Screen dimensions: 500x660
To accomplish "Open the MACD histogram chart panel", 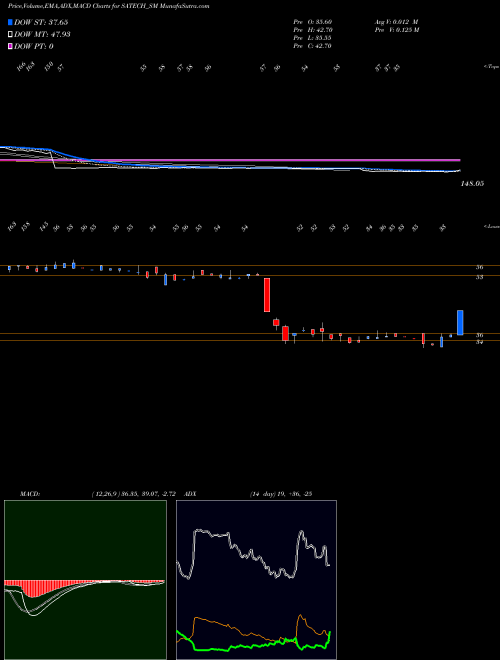I will (85, 580).
